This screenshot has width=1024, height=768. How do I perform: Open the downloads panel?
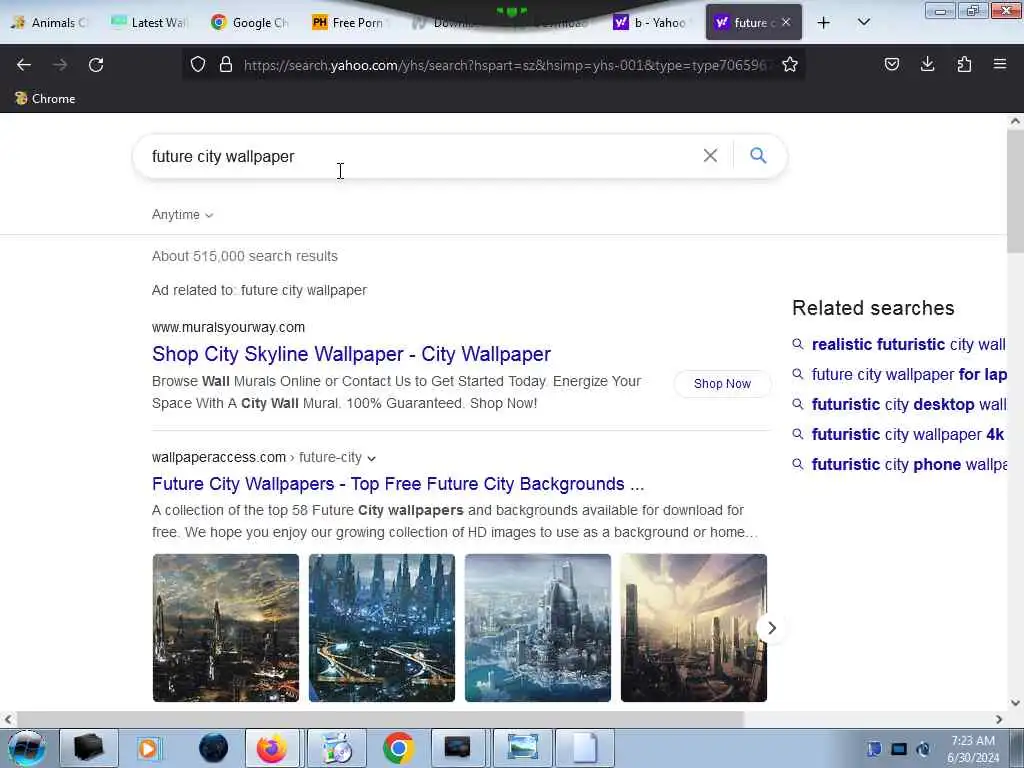pyautogui.click(x=927, y=64)
